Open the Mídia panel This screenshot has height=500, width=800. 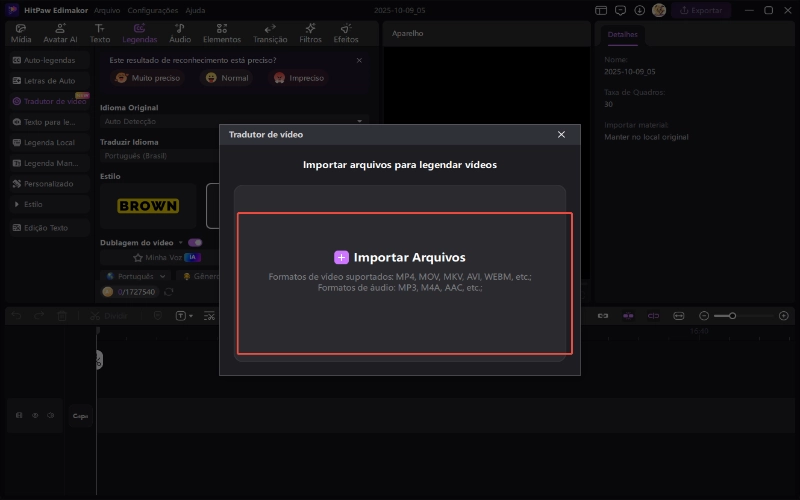tap(21, 33)
